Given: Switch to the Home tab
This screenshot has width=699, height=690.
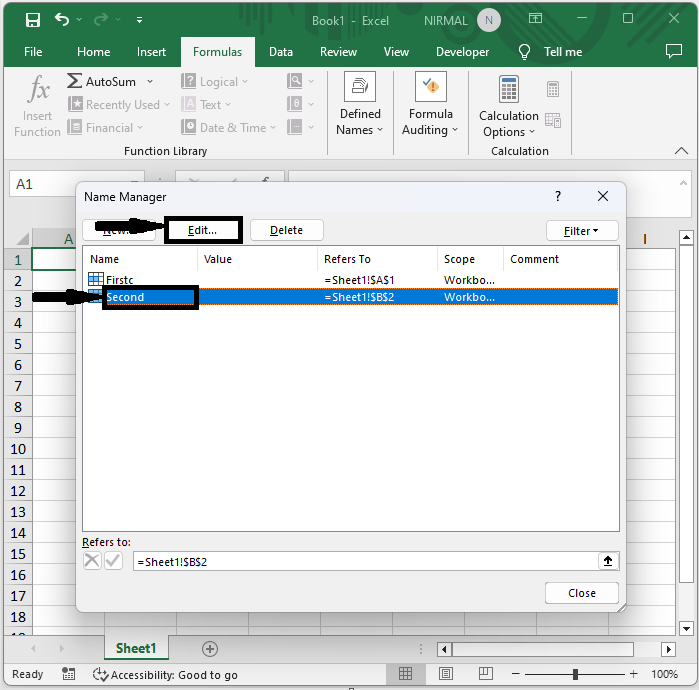Looking at the screenshot, I should tap(93, 52).
